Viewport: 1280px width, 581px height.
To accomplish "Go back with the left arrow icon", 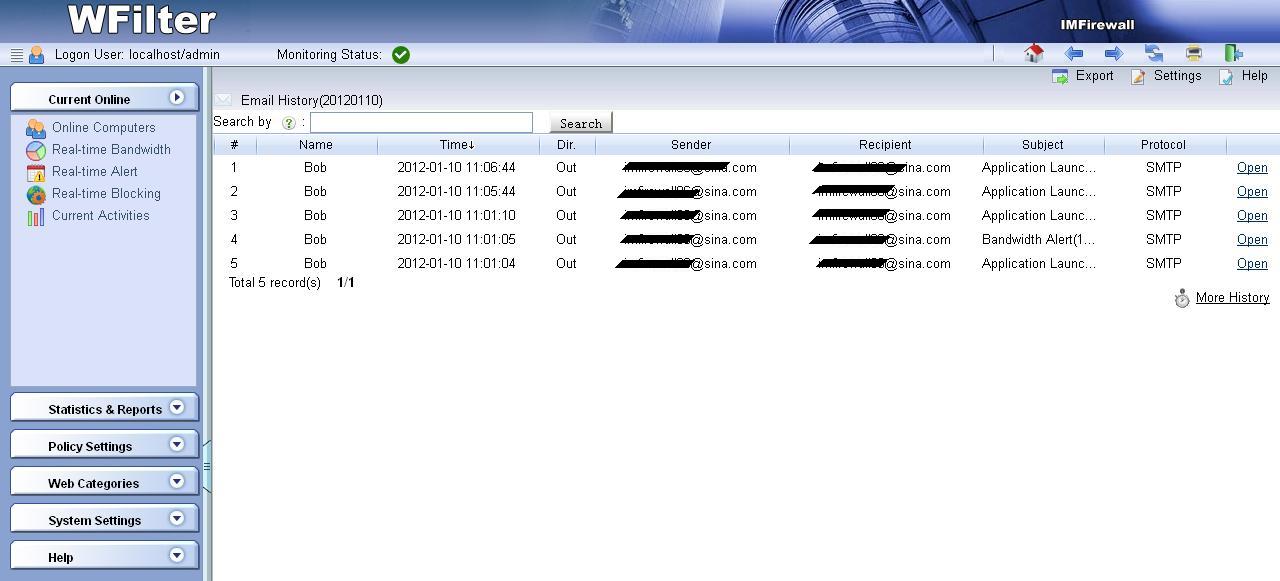I will pos(1074,54).
